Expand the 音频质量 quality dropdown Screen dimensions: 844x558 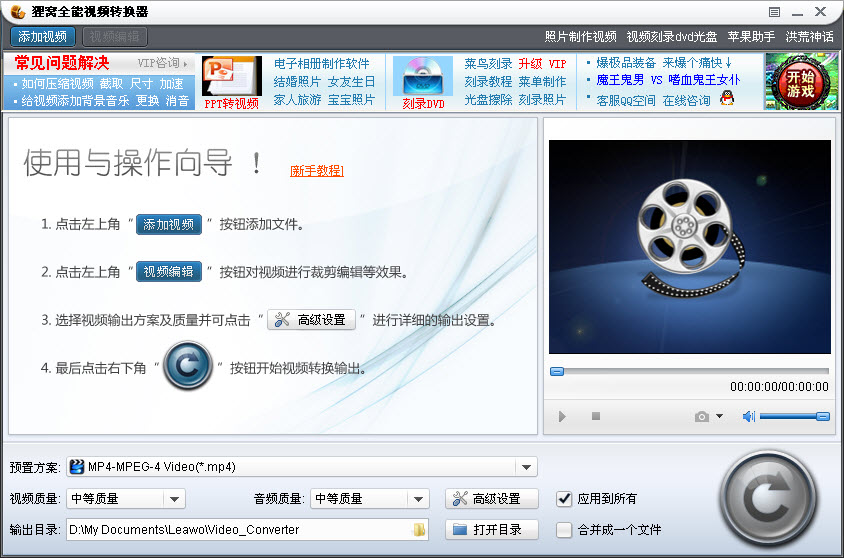[x=418, y=498]
